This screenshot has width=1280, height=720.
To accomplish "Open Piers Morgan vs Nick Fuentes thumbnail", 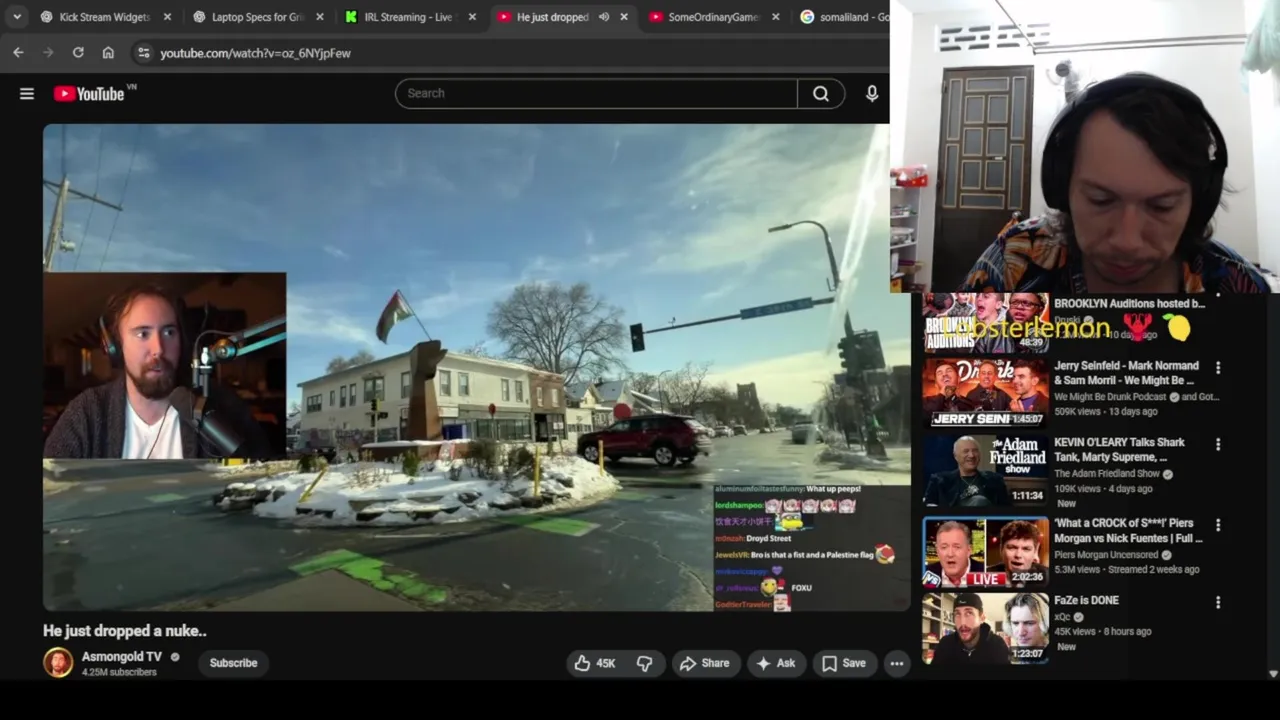I will 985,551.
